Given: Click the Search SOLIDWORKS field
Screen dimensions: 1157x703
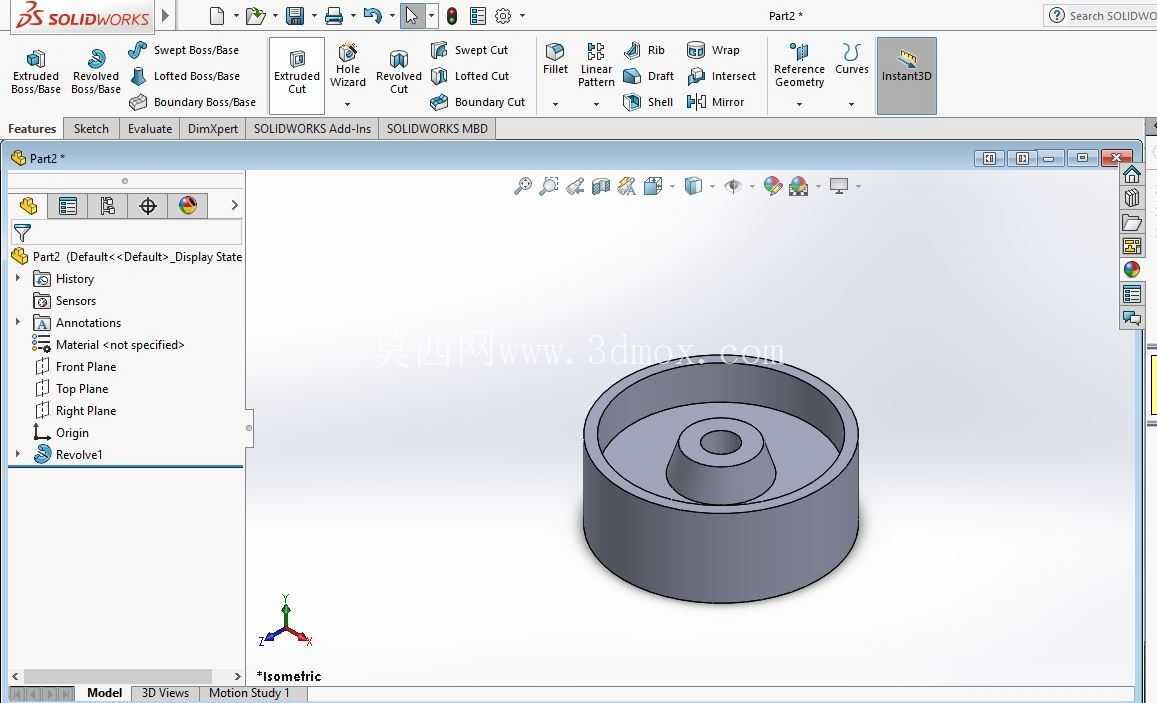Looking at the screenshot, I should click(1100, 15).
